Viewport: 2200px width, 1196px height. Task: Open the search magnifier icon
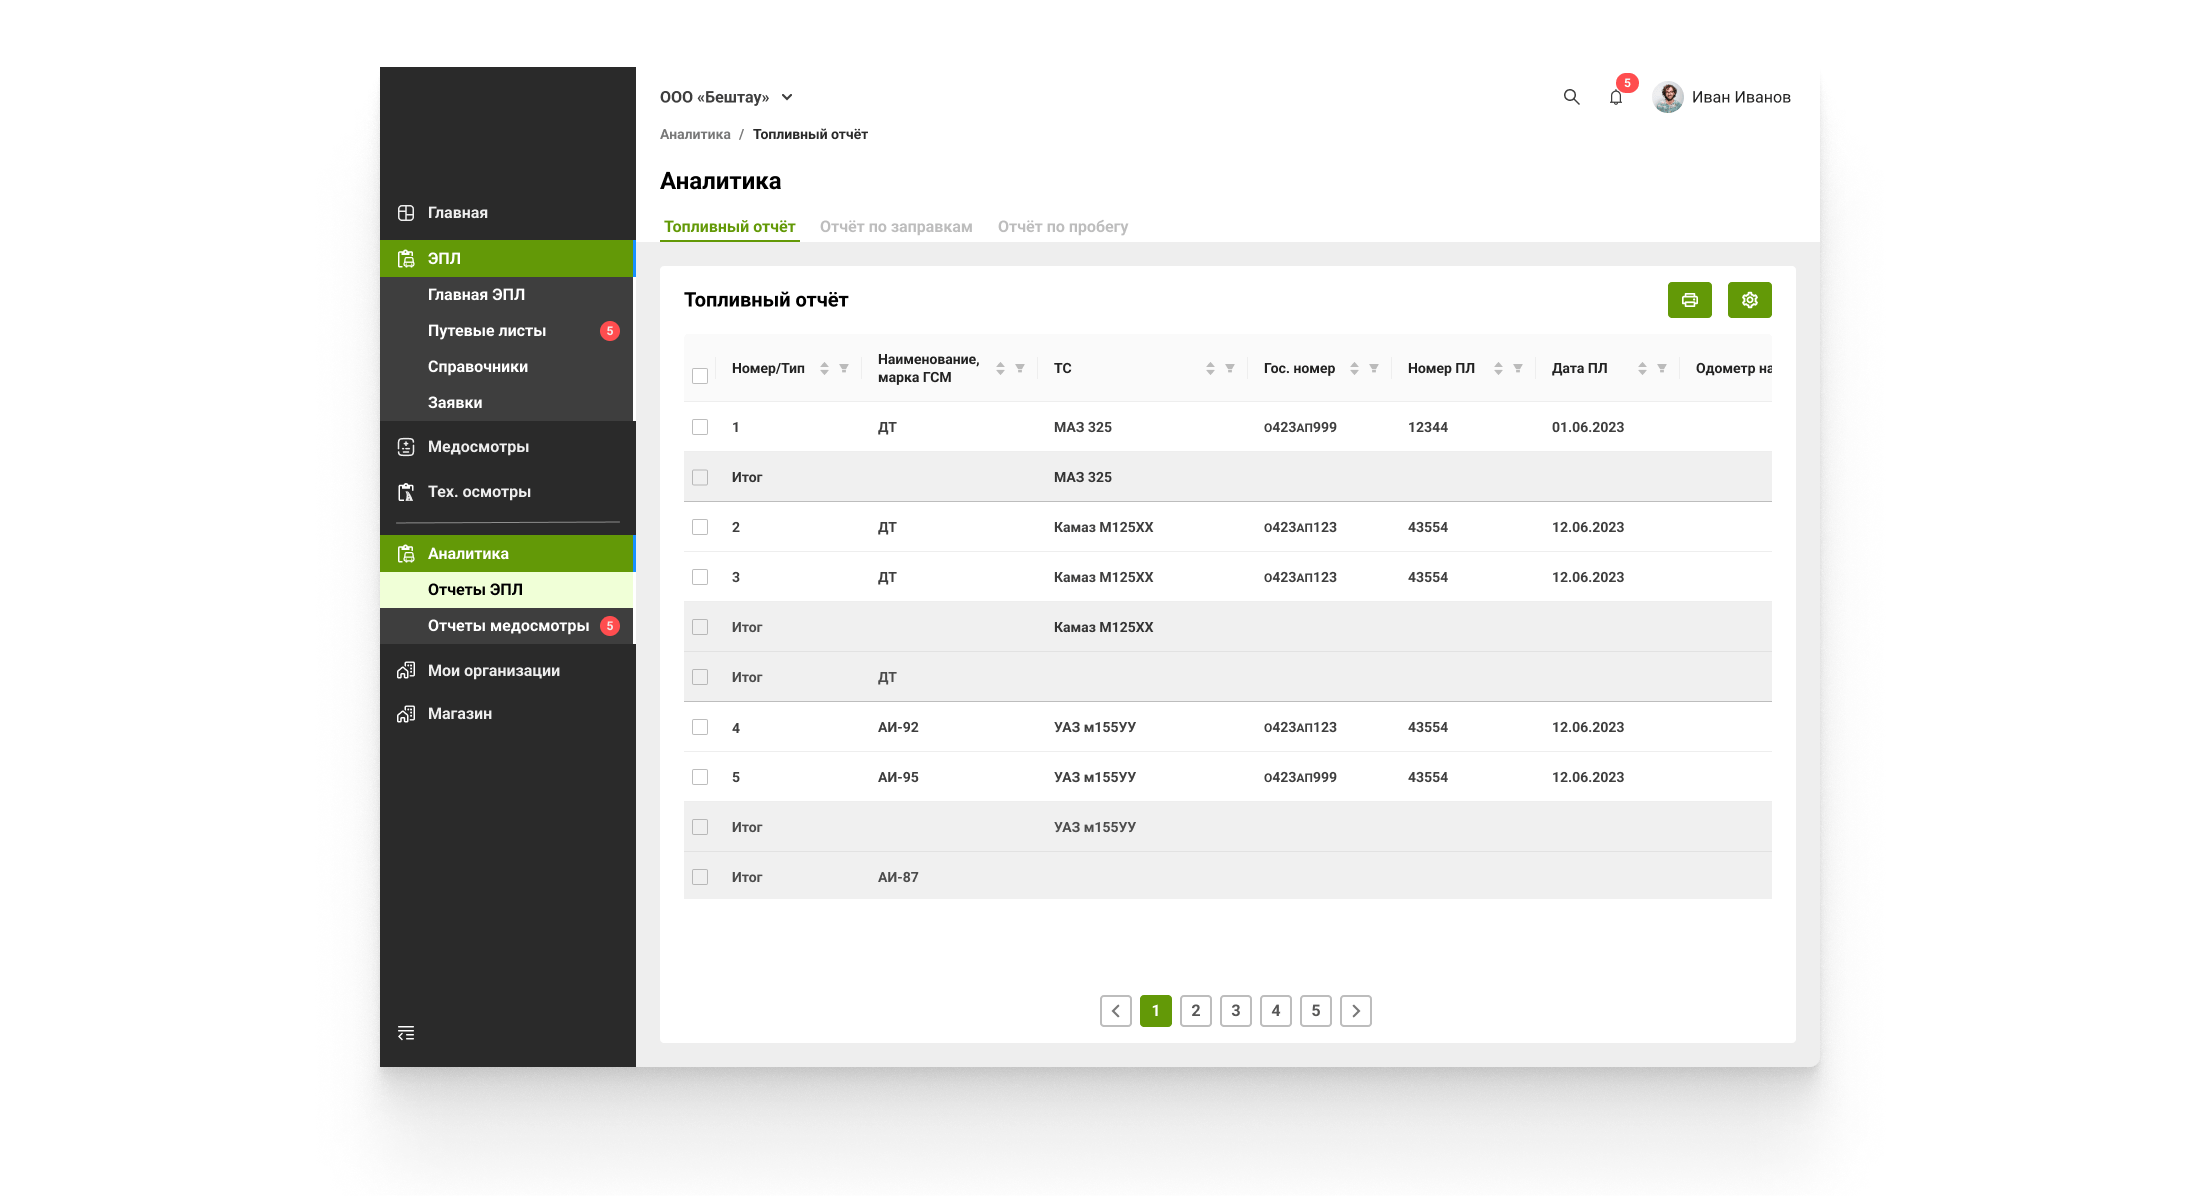click(x=1571, y=97)
